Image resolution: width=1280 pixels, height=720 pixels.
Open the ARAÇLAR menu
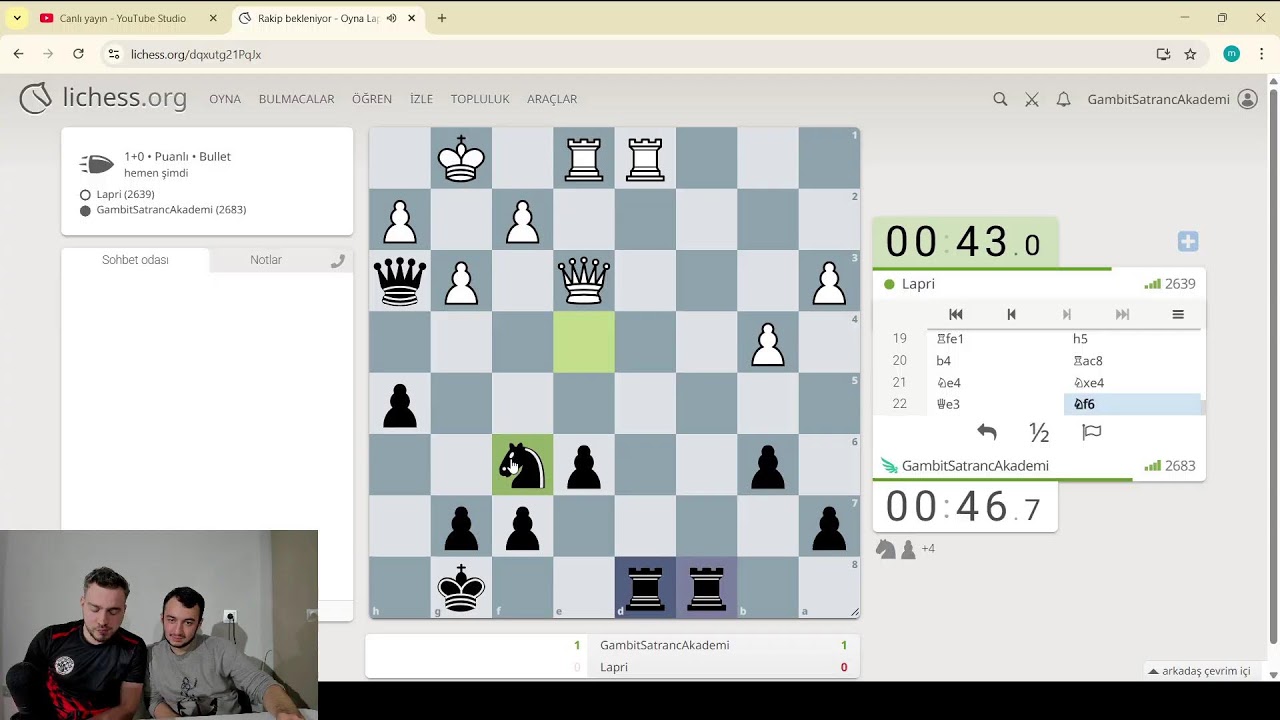point(552,99)
